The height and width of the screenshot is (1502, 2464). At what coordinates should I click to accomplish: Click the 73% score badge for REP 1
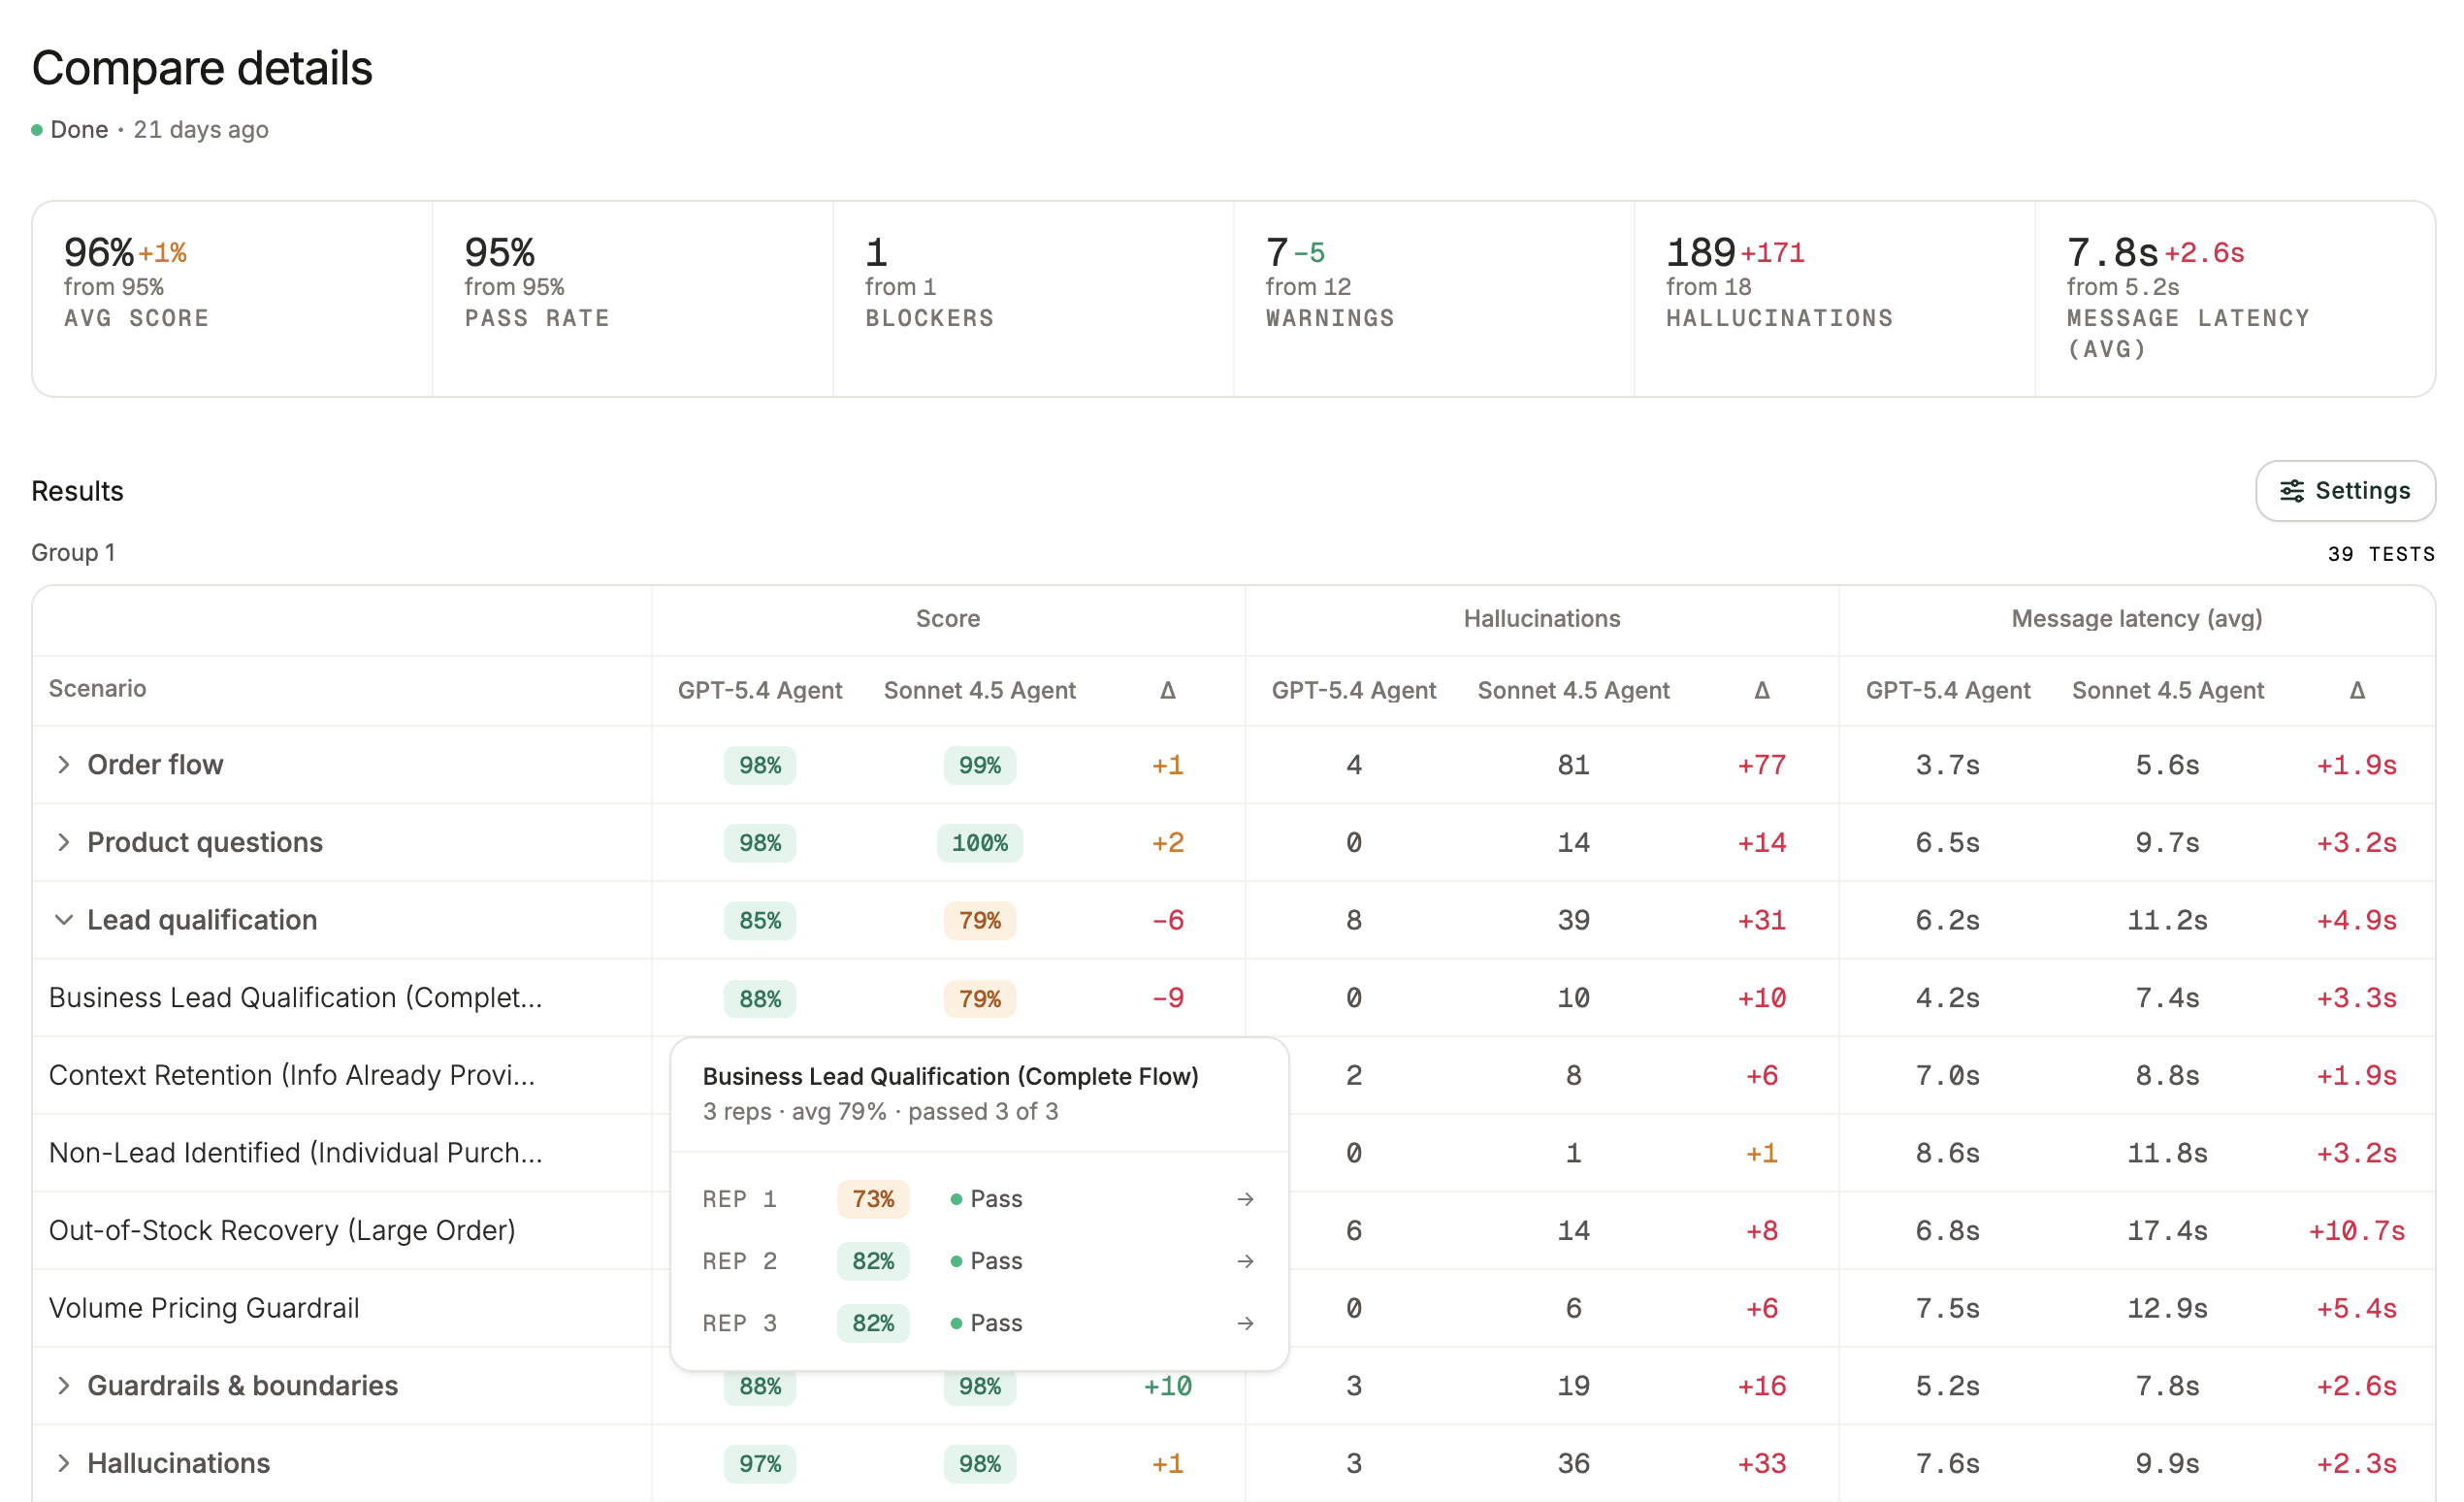tap(872, 1199)
